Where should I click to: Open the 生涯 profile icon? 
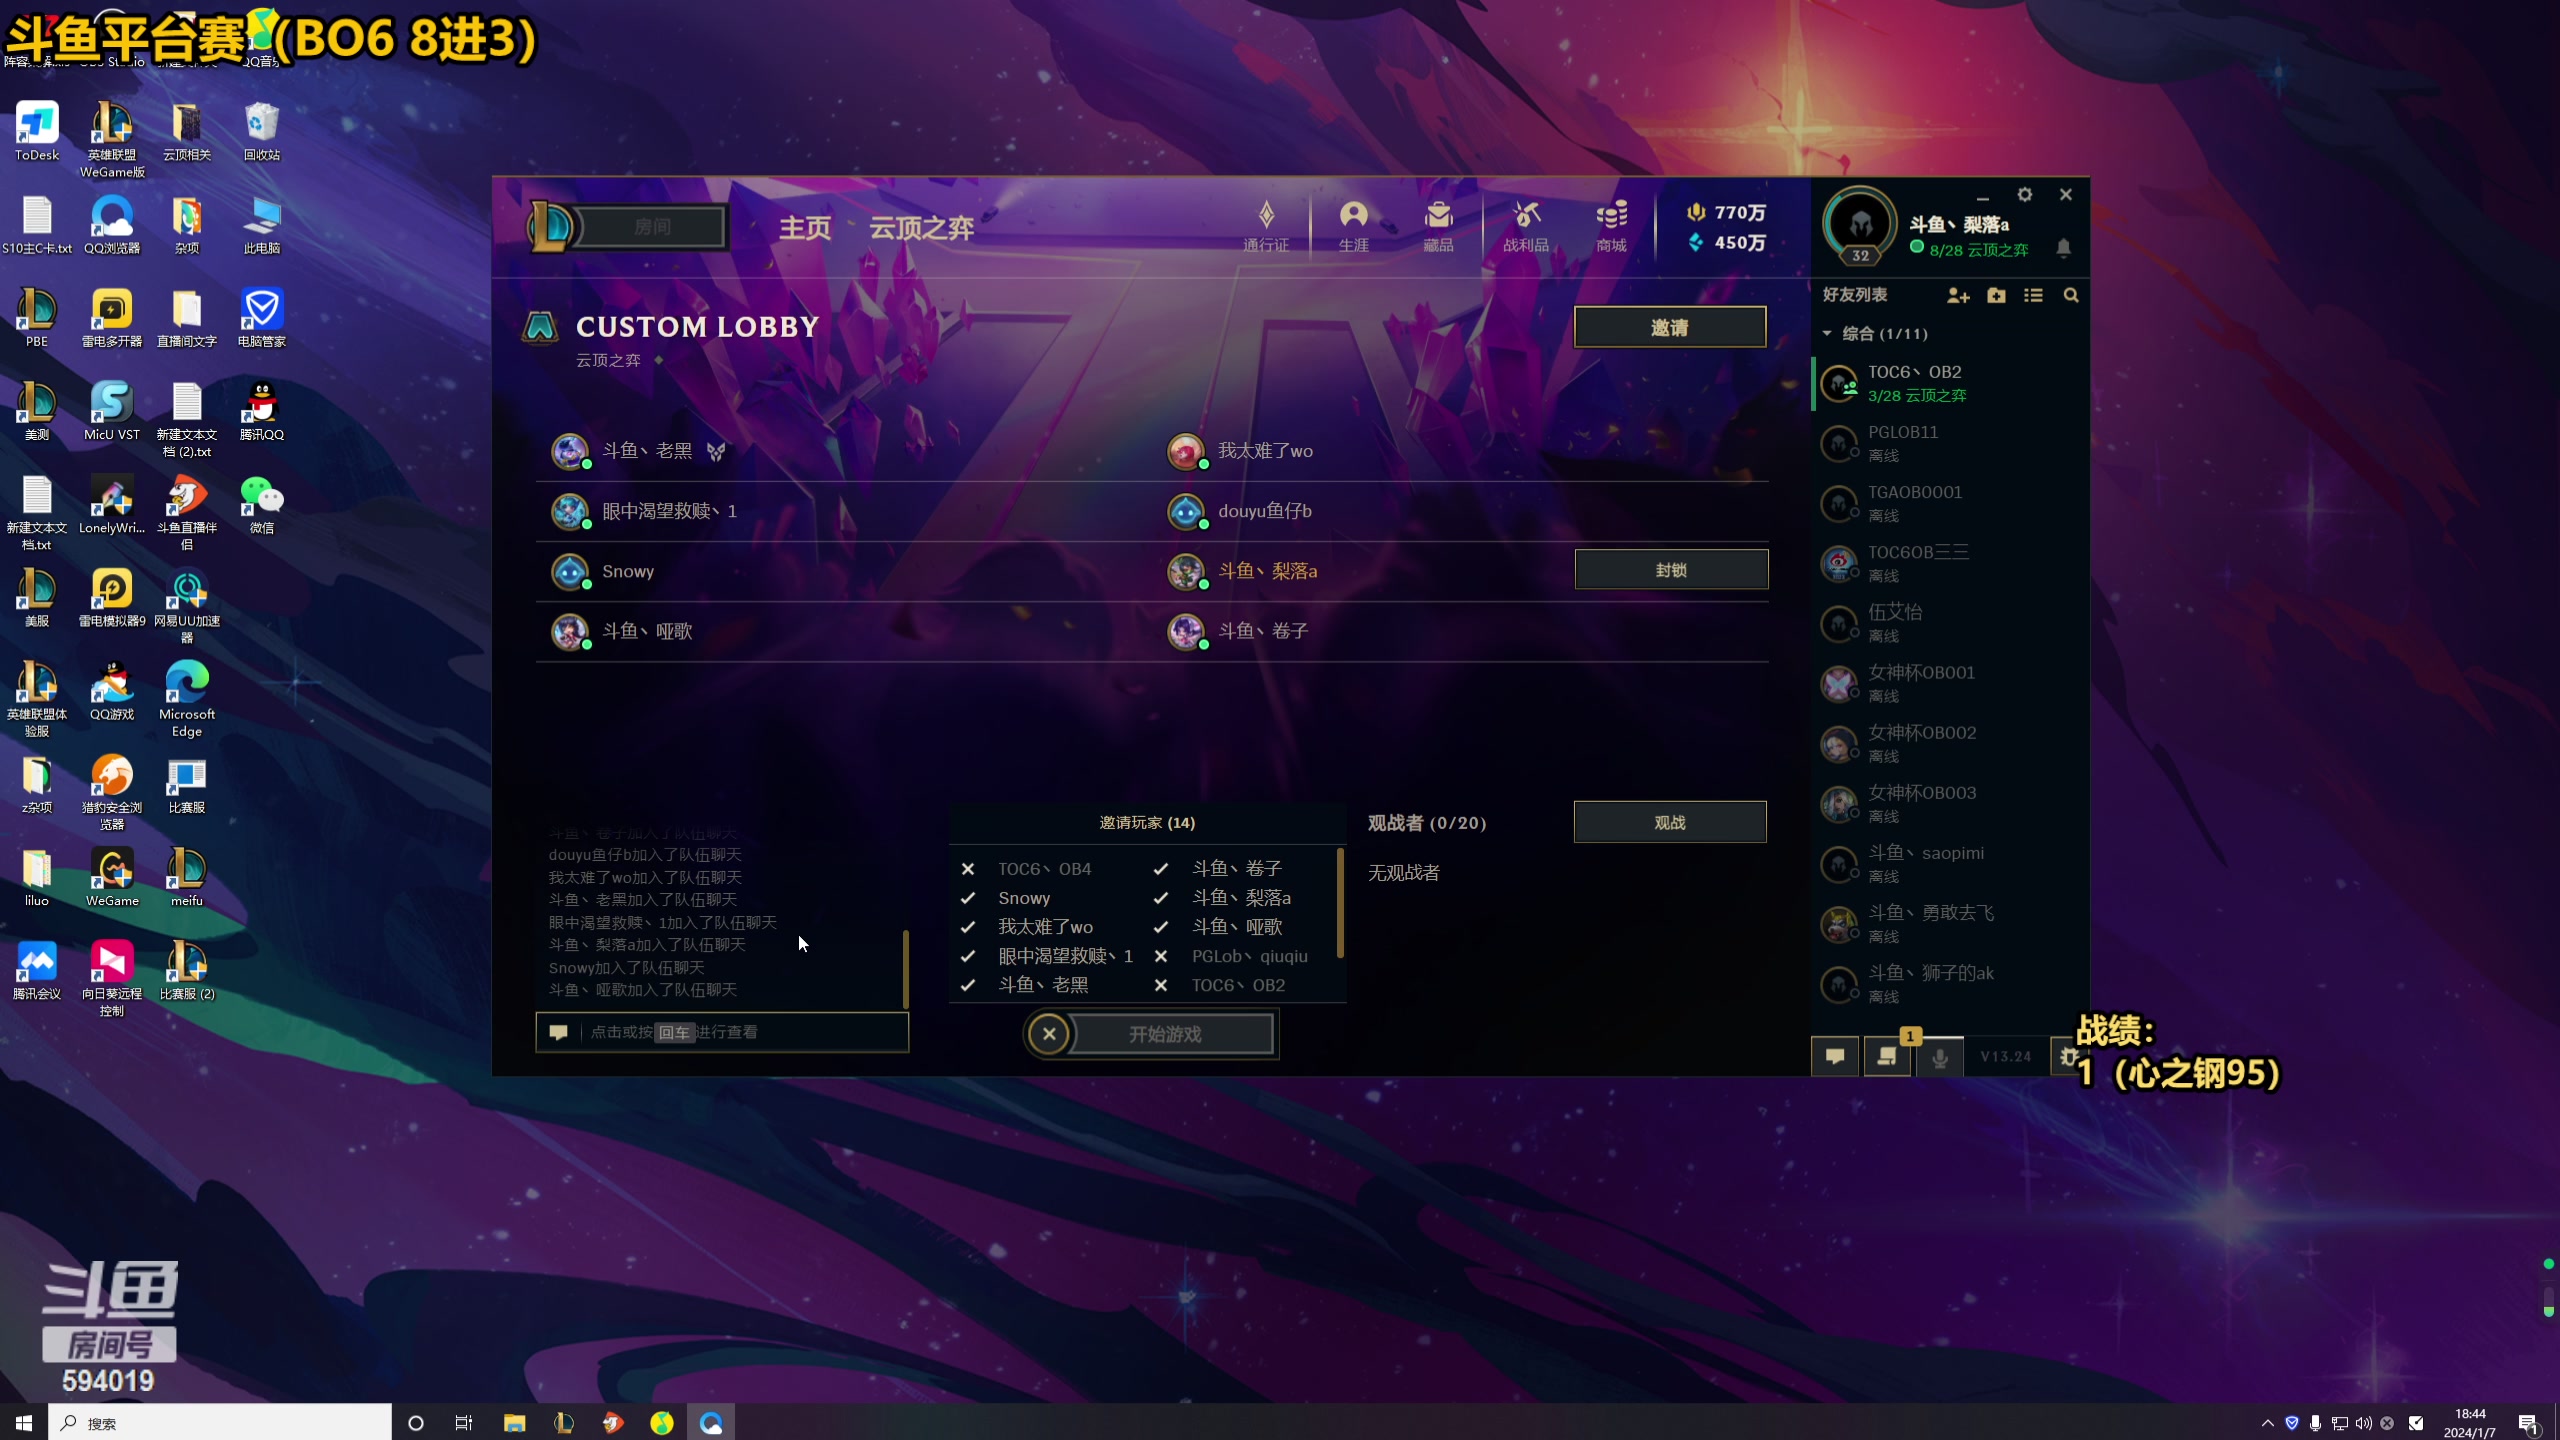point(1353,226)
